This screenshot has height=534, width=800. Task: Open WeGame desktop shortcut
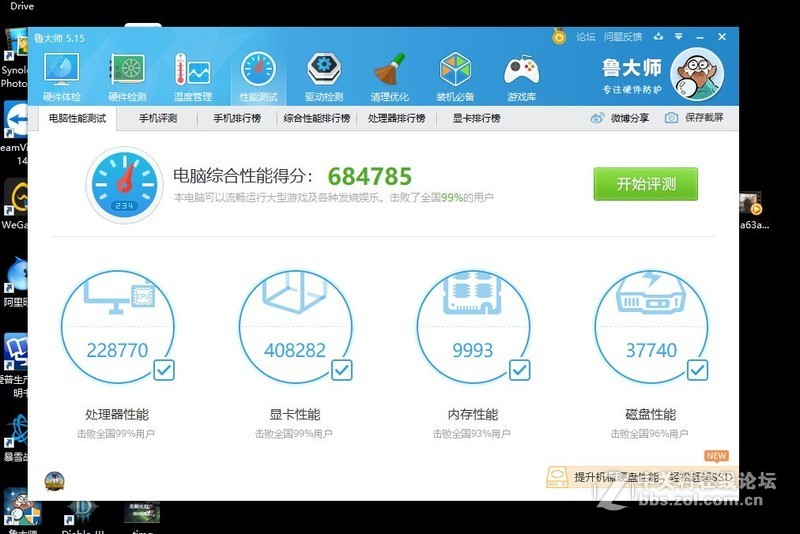point(14,204)
